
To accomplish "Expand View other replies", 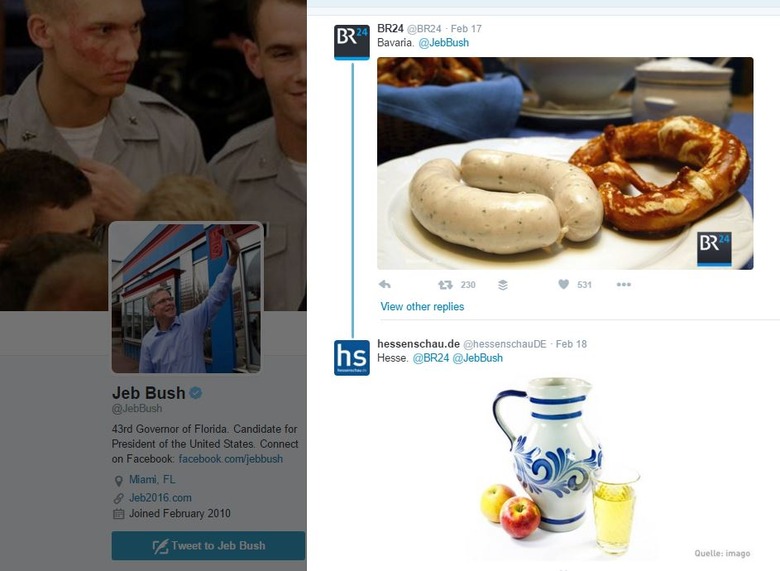I will (422, 306).
